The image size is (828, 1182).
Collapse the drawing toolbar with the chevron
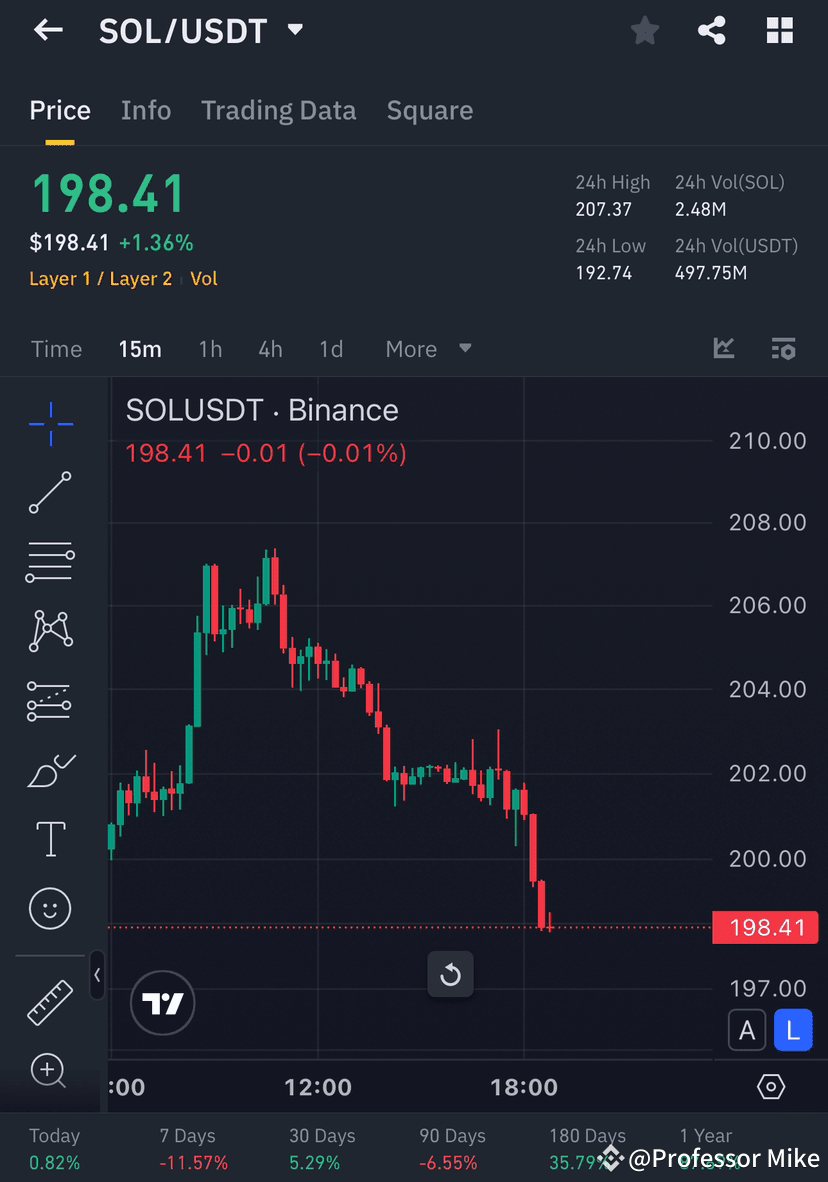pos(97,977)
